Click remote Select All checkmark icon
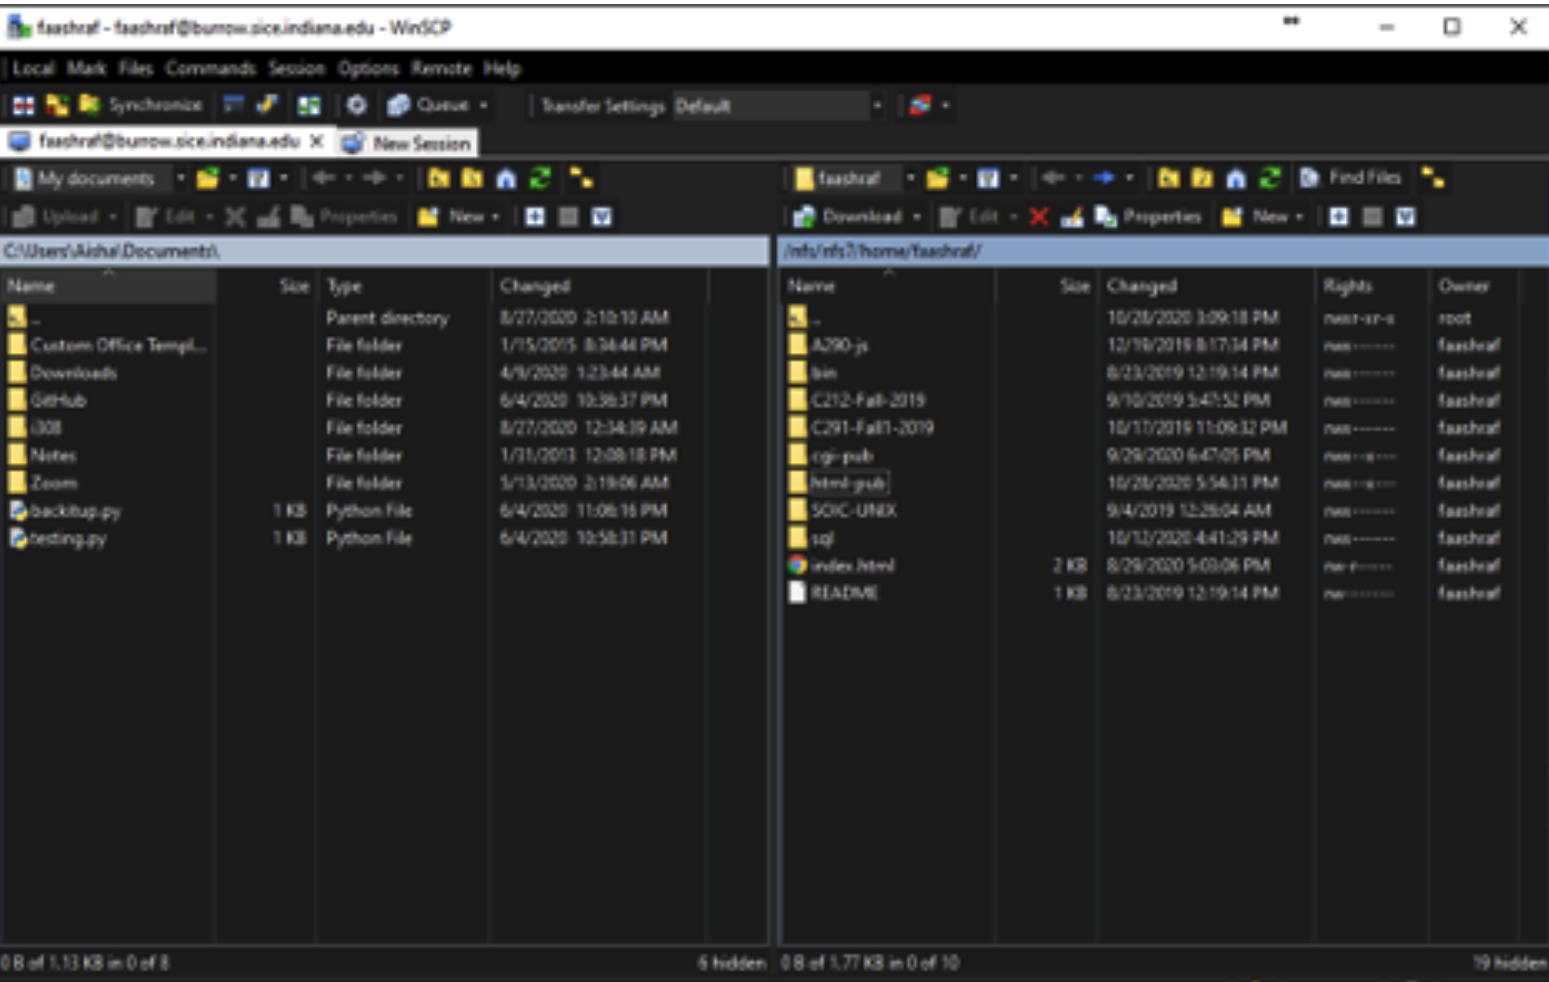Image resolution: width=1549 pixels, height=982 pixels. pyautogui.click(x=1405, y=217)
